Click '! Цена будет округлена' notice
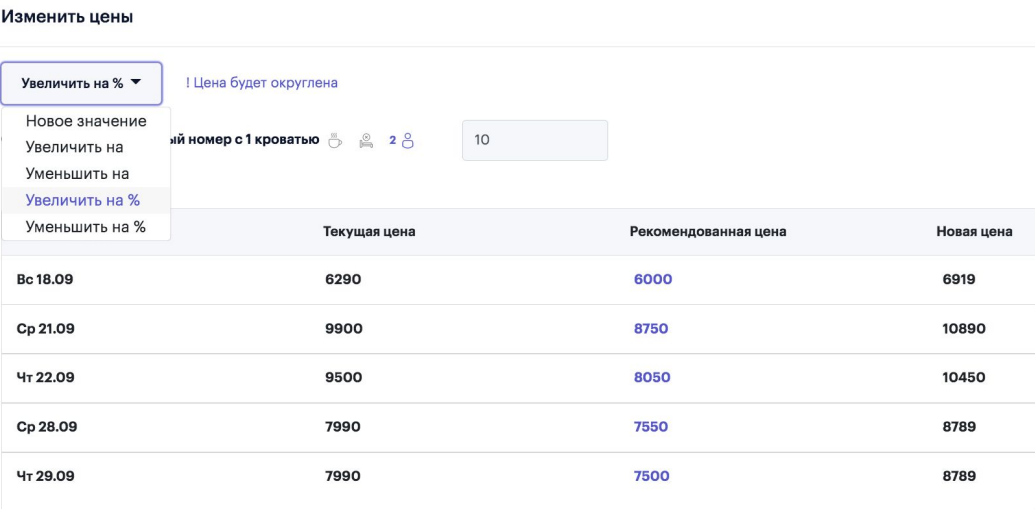The height and width of the screenshot is (509, 1035). (261, 83)
